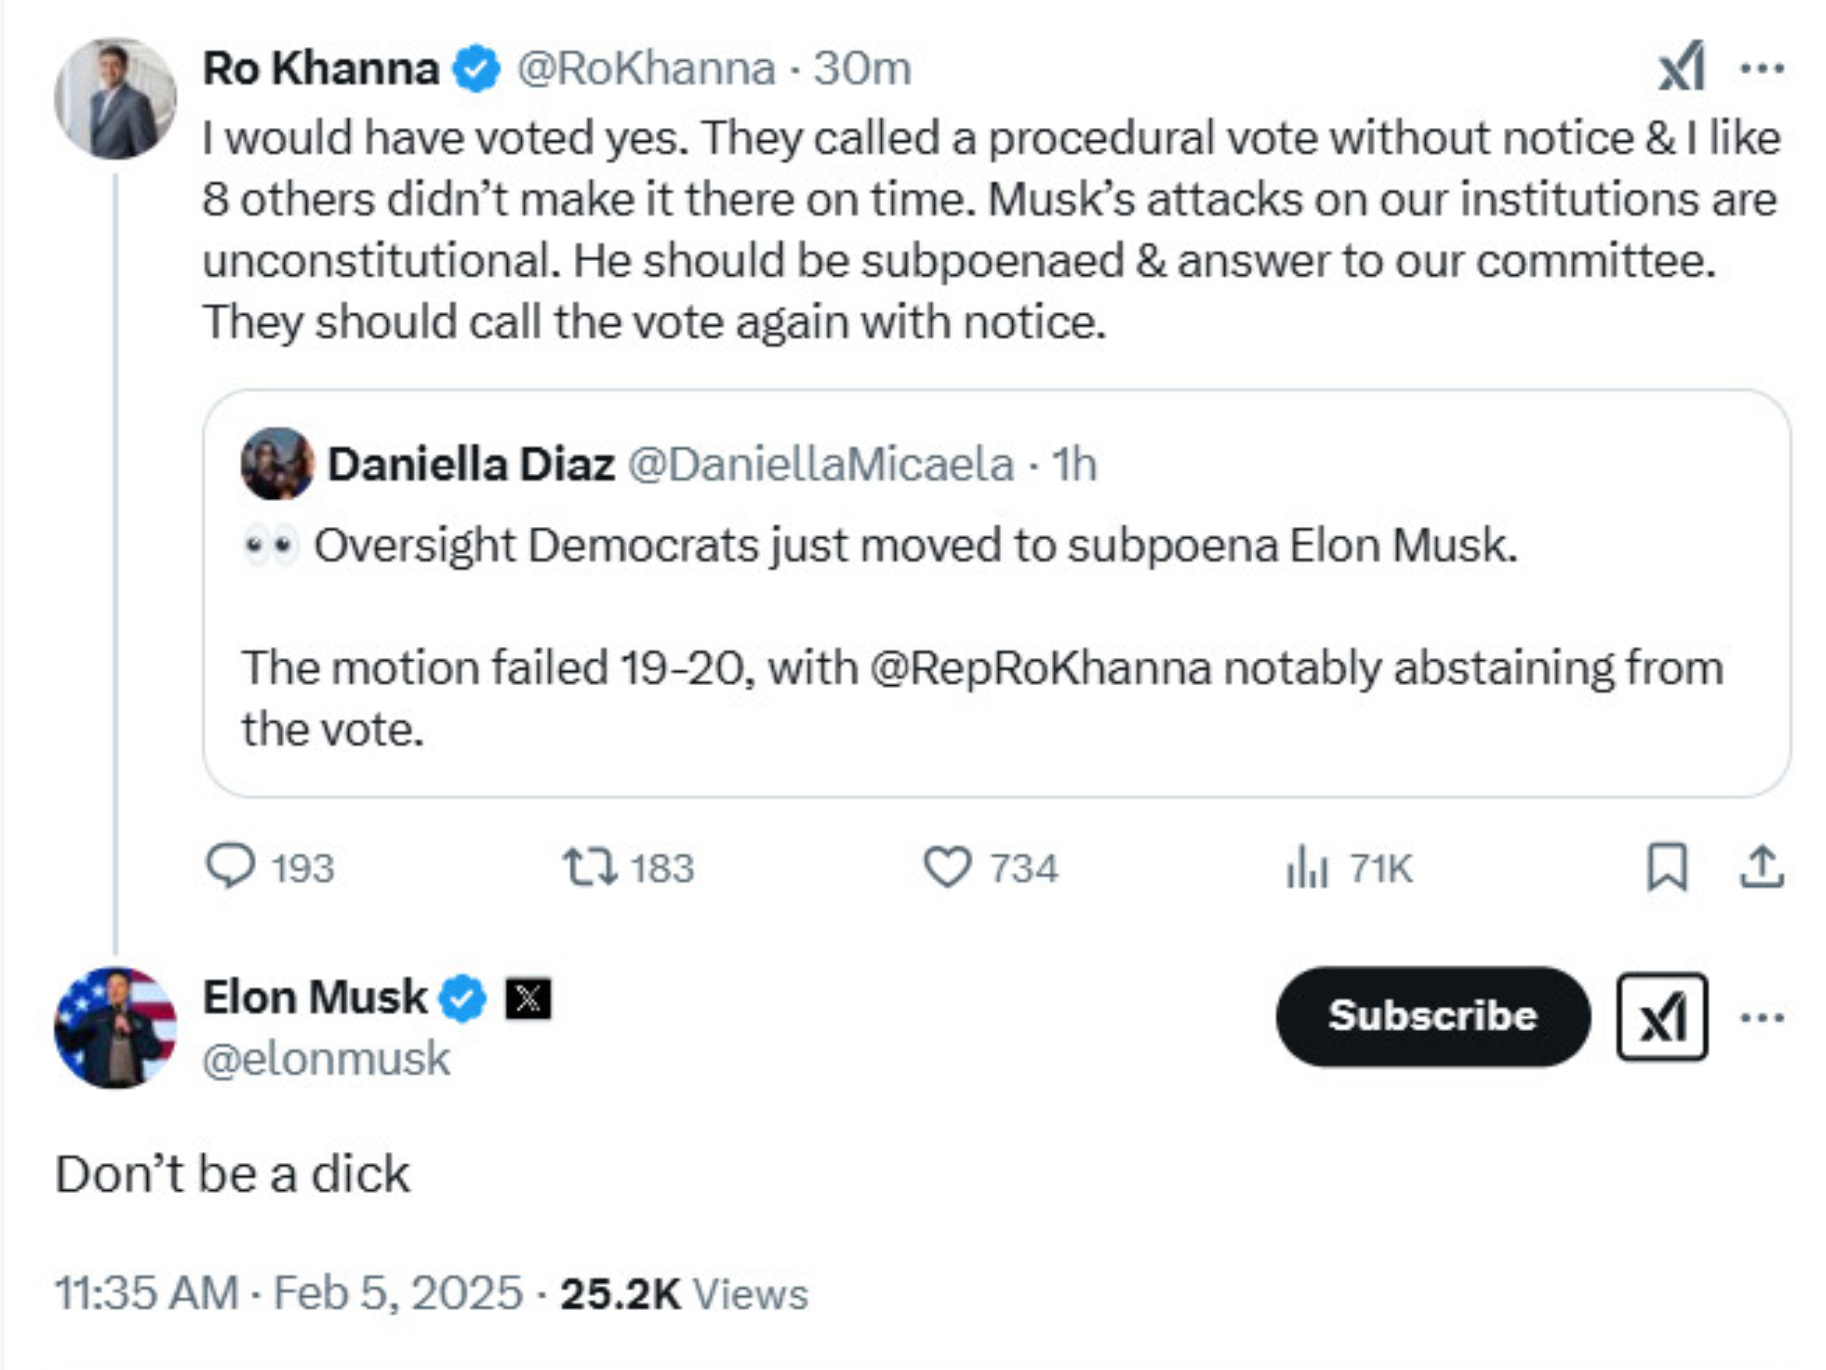Open Elon Musk's profile avatar
The image size is (1826, 1370).
(115, 1027)
